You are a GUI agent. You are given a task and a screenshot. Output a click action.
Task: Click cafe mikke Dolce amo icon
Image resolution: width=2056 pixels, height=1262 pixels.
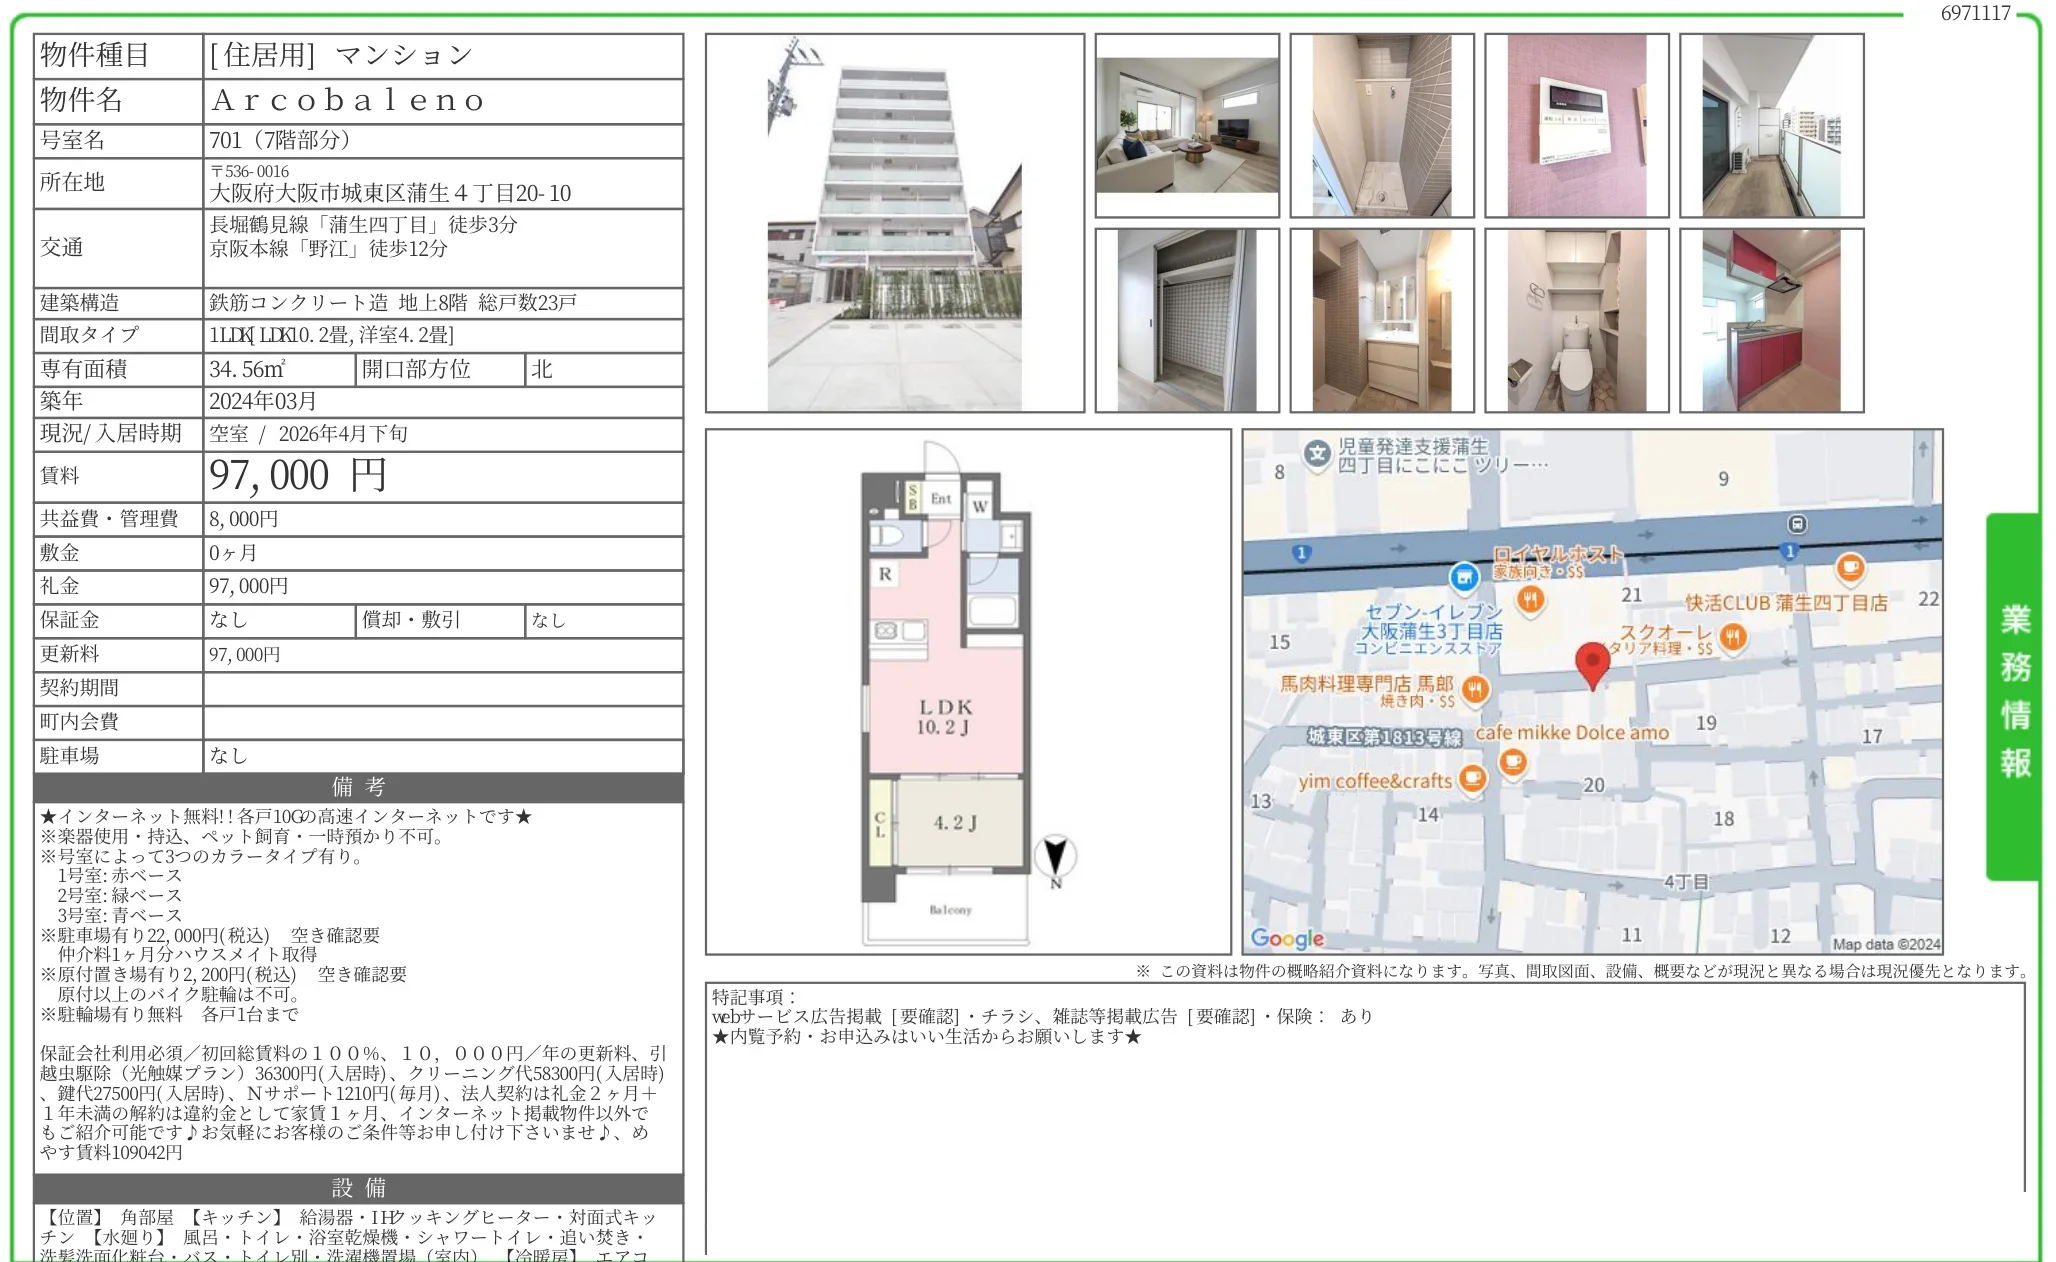click(x=1513, y=763)
